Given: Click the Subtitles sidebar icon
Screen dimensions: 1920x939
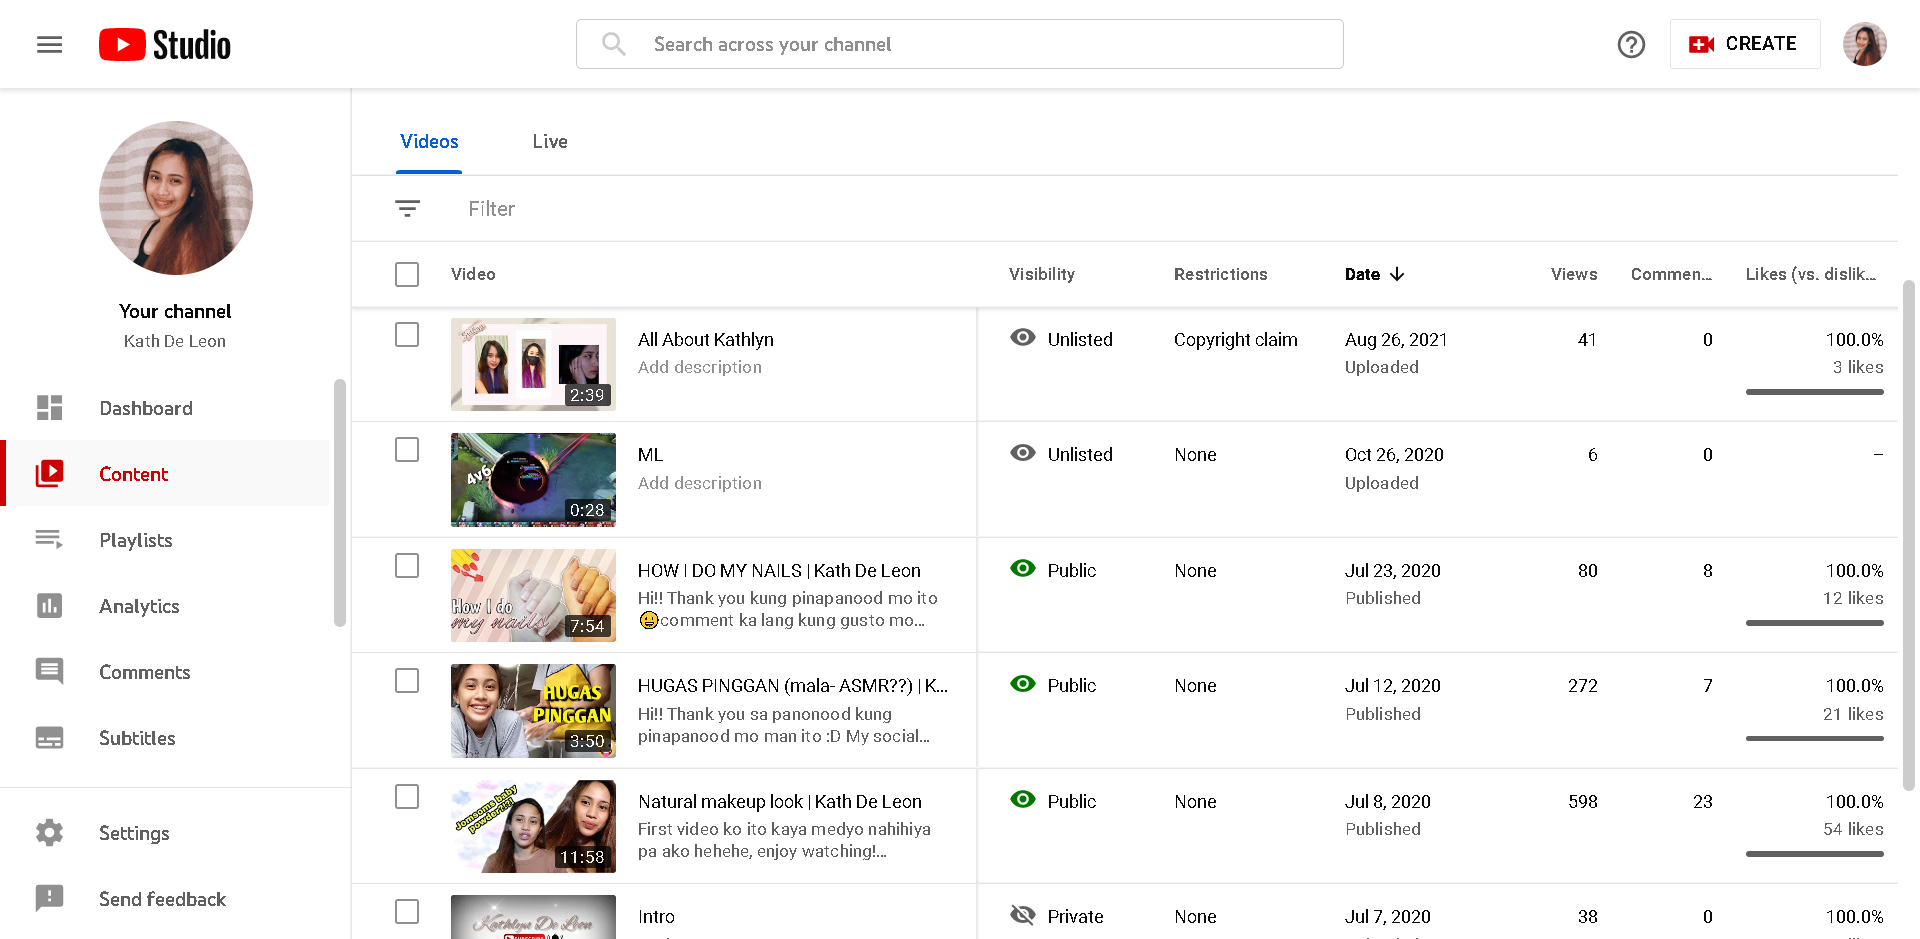Looking at the screenshot, I should (50, 738).
